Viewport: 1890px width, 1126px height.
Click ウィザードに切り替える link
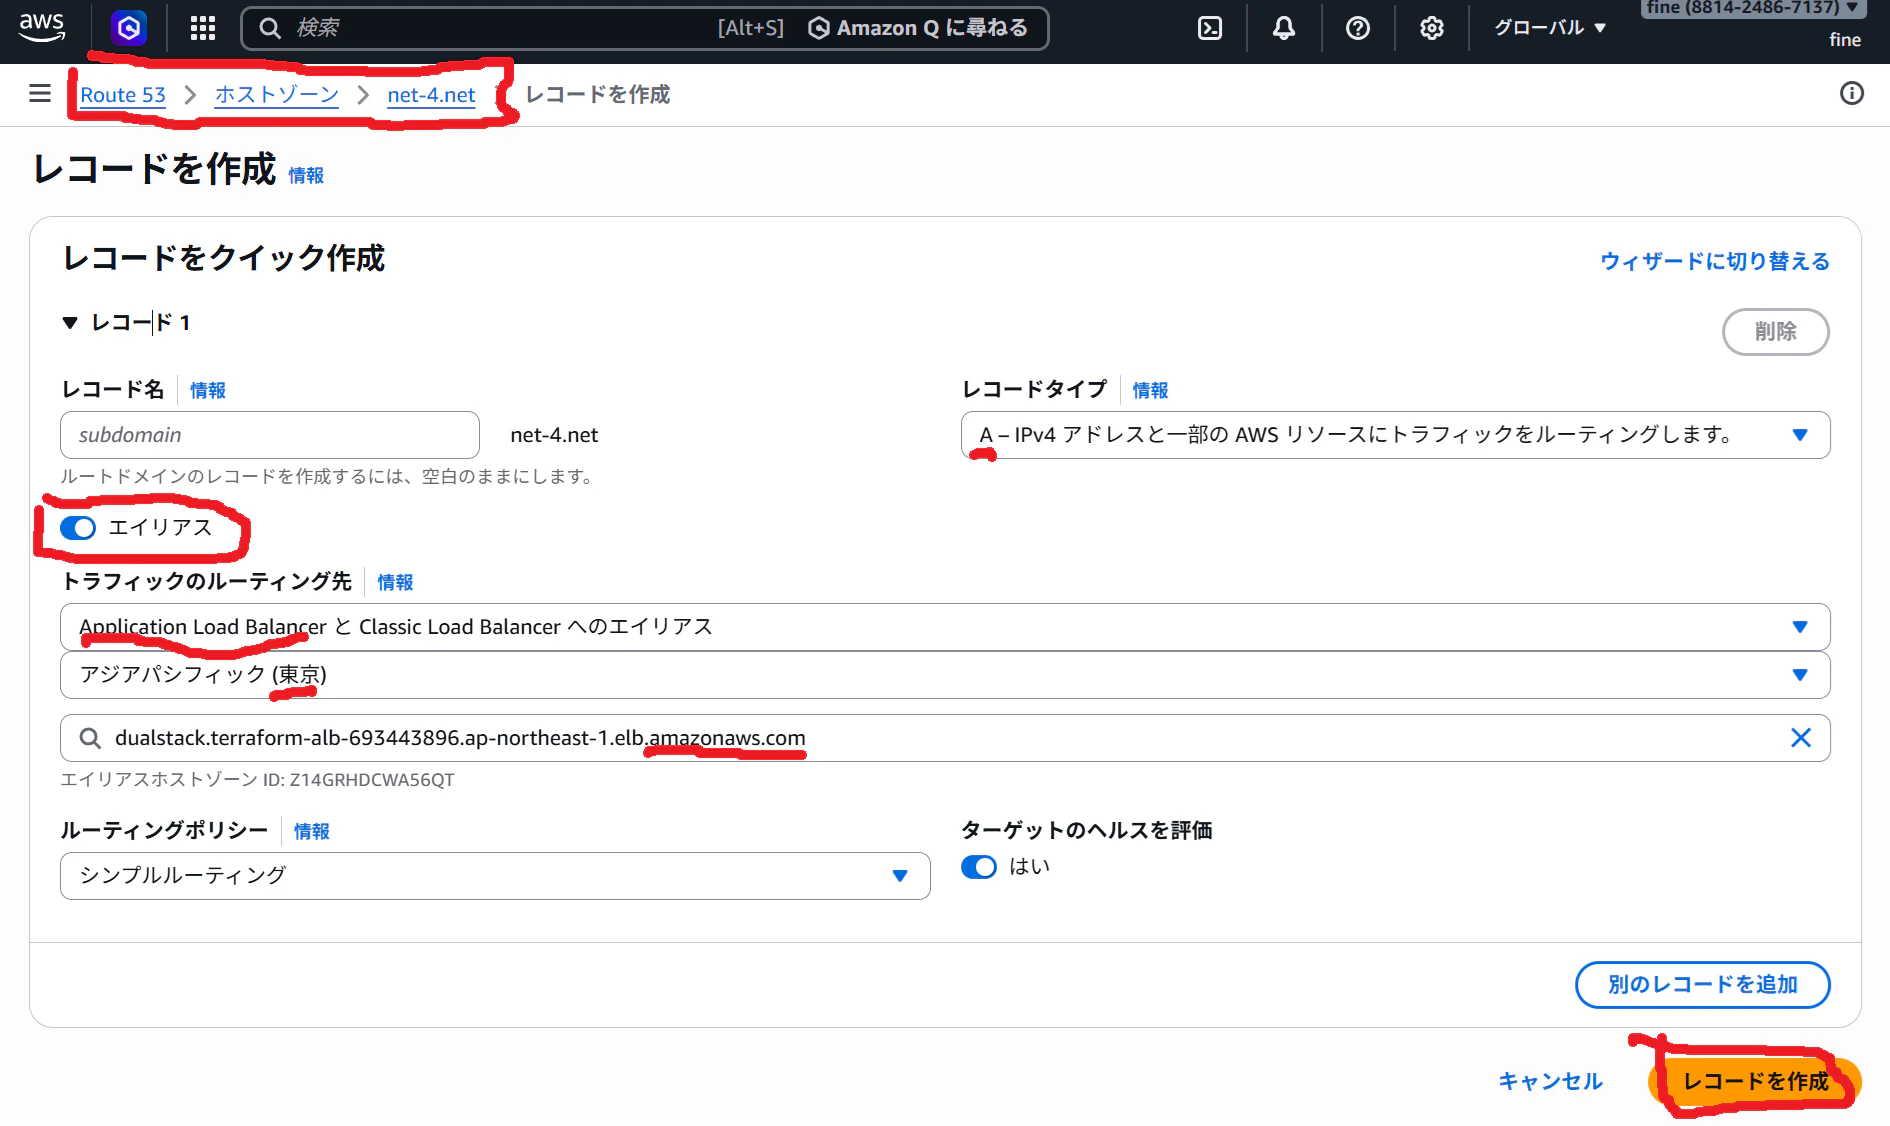click(x=1715, y=261)
